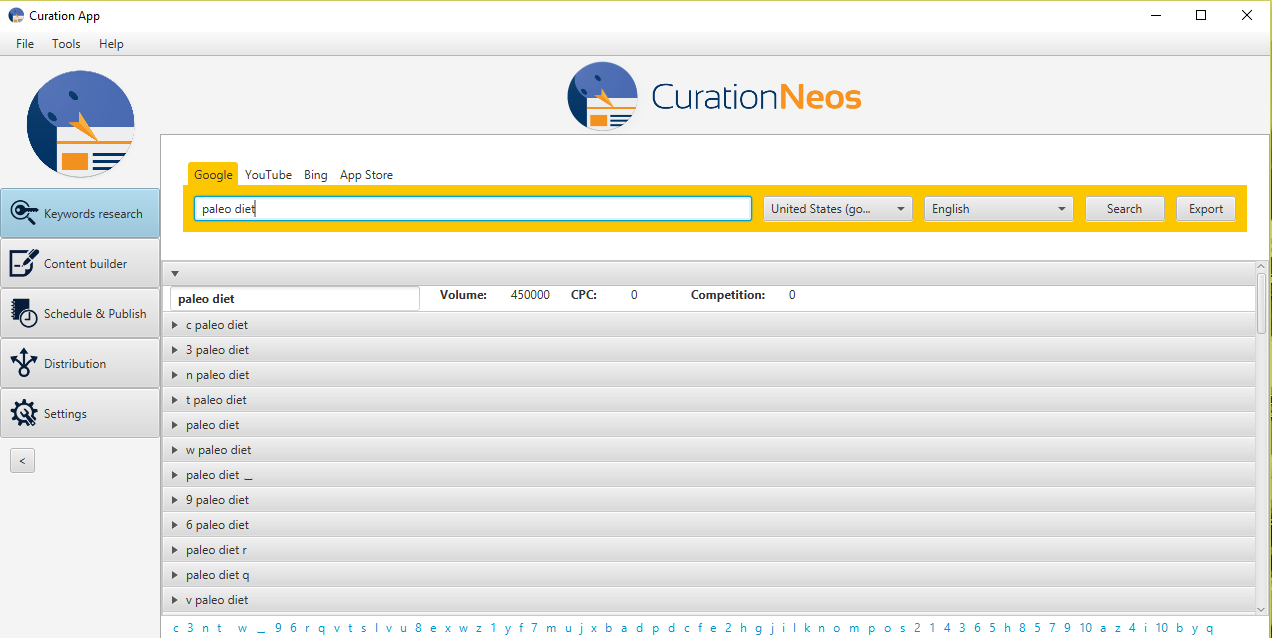This screenshot has height=638, width=1272.
Task: Jump to the 'r' link in bottom index
Action: tap(308, 629)
